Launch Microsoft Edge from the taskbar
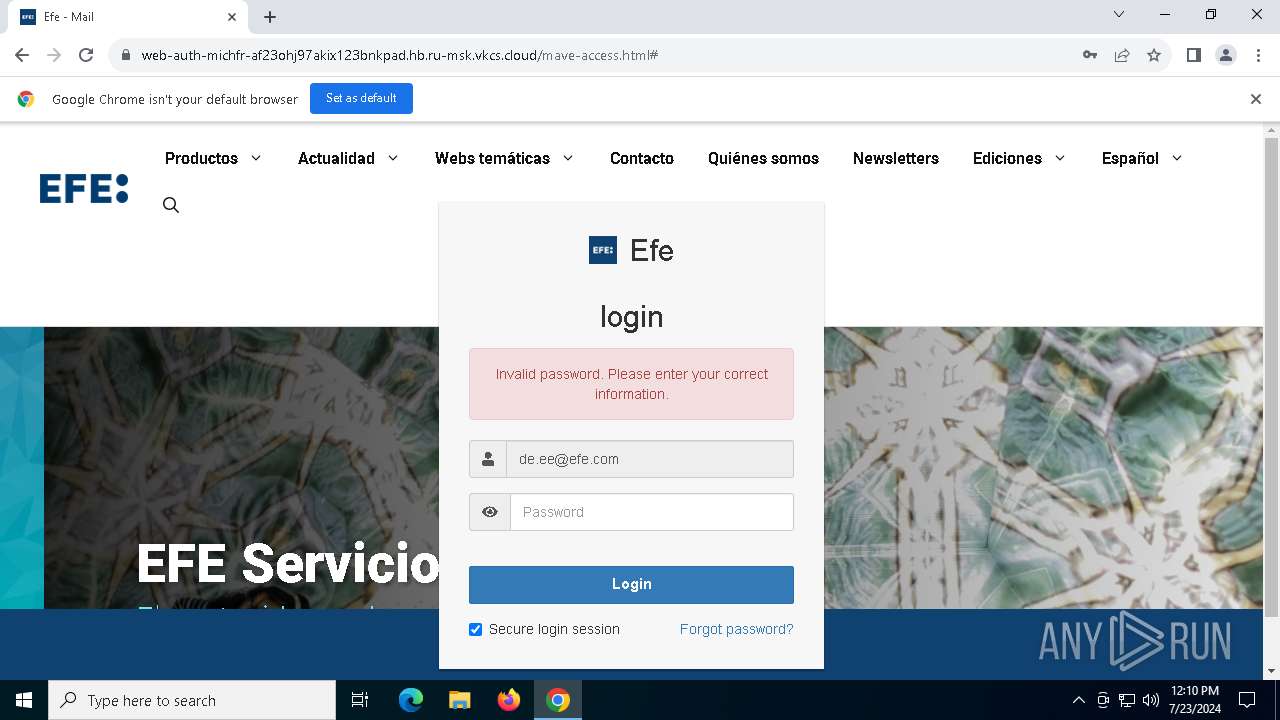The height and width of the screenshot is (720, 1280). (411, 700)
